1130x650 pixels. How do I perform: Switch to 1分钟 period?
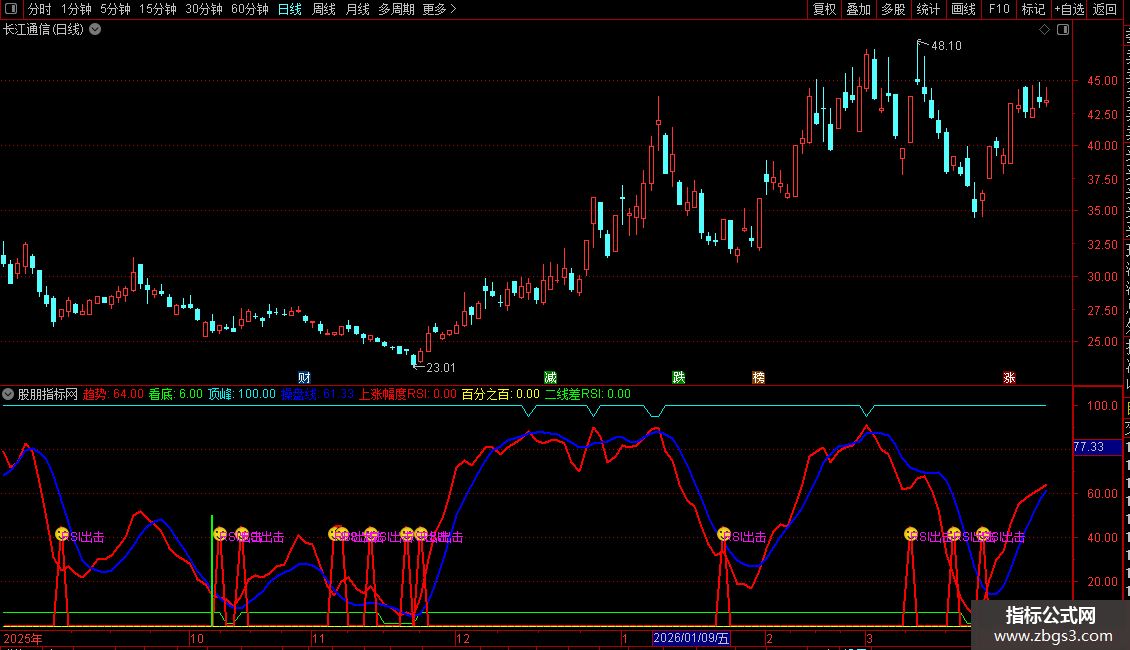[76, 9]
